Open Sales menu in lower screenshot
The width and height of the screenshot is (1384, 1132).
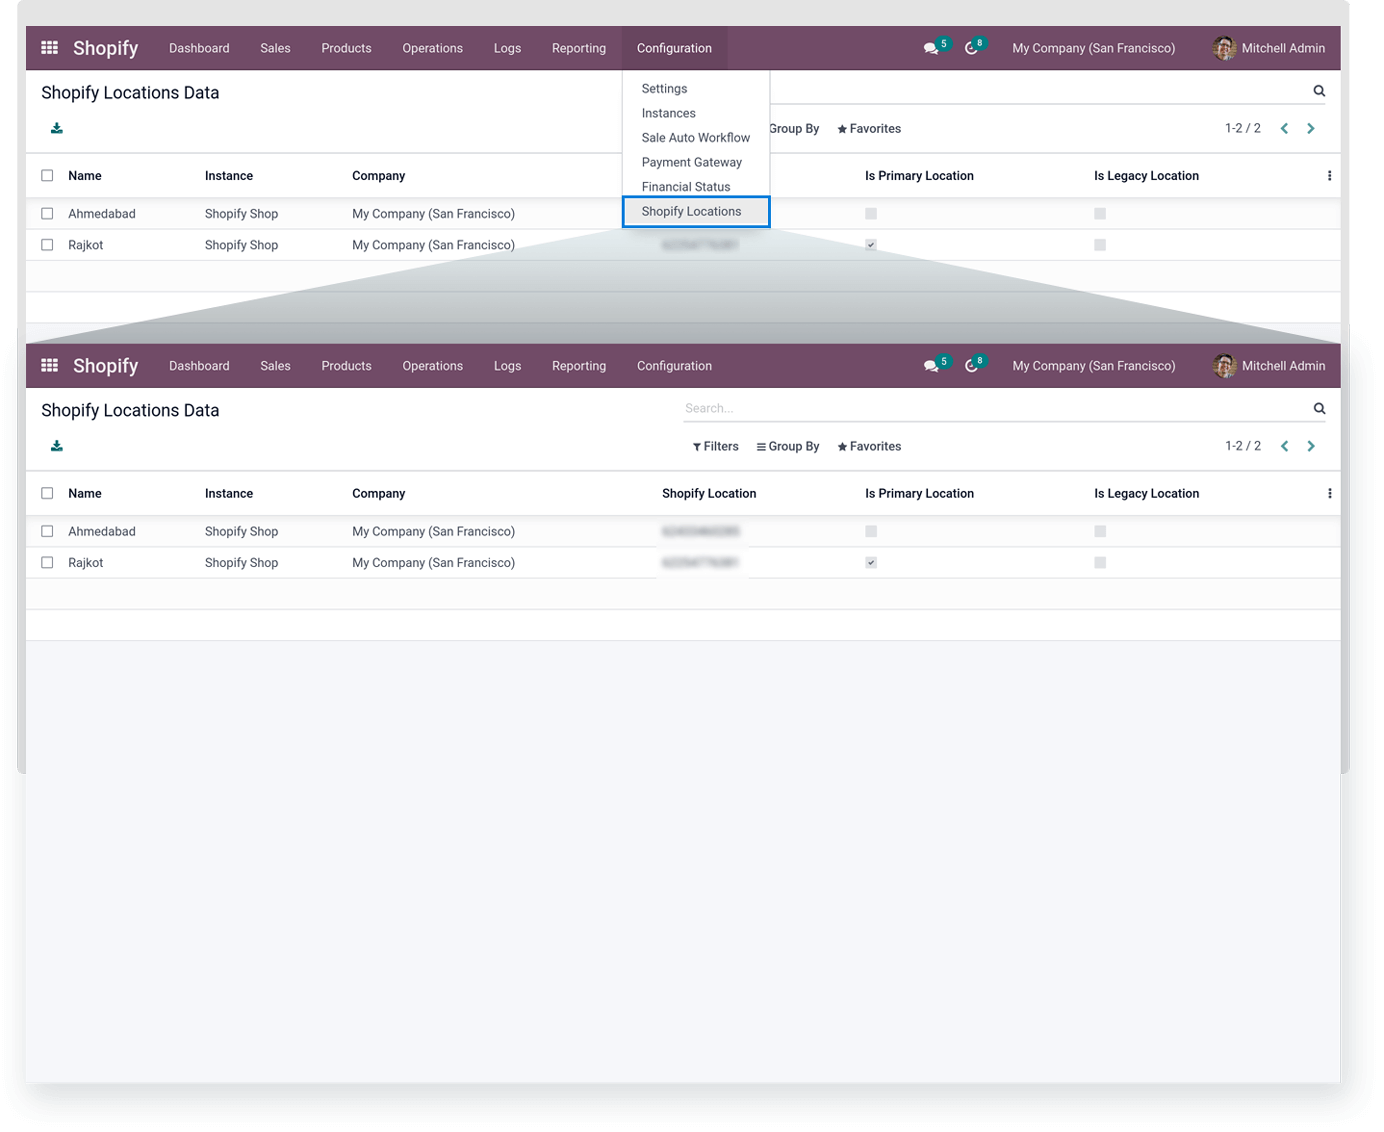(275, 366)
